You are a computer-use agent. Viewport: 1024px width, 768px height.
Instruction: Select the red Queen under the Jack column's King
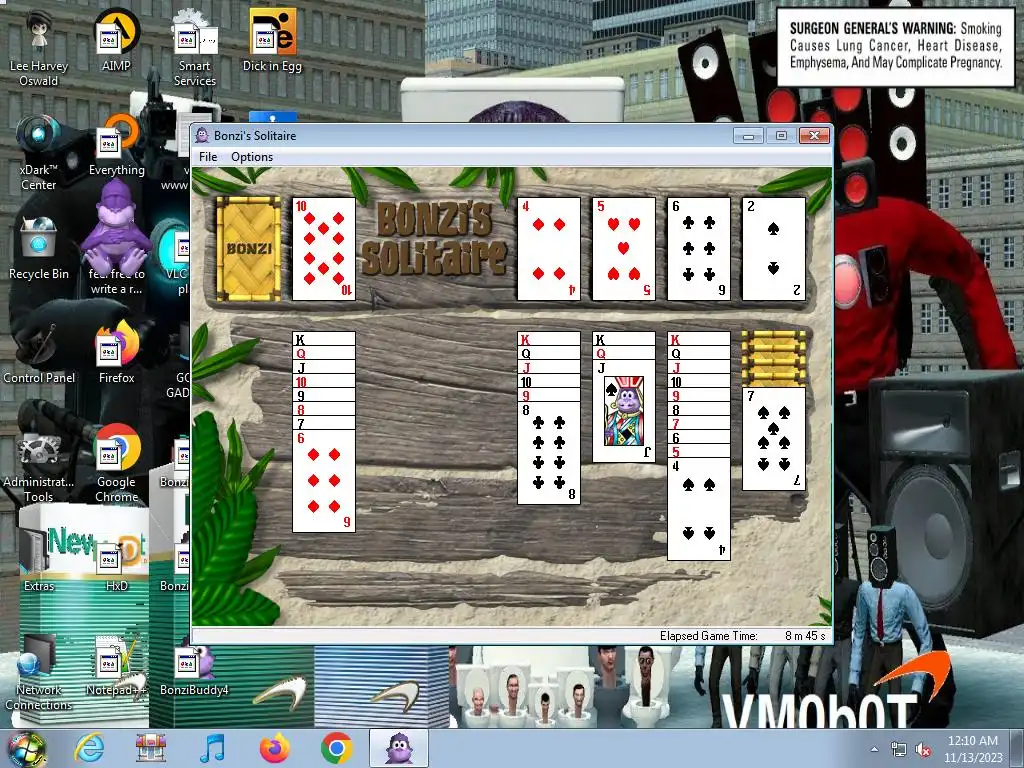[624, 353]
